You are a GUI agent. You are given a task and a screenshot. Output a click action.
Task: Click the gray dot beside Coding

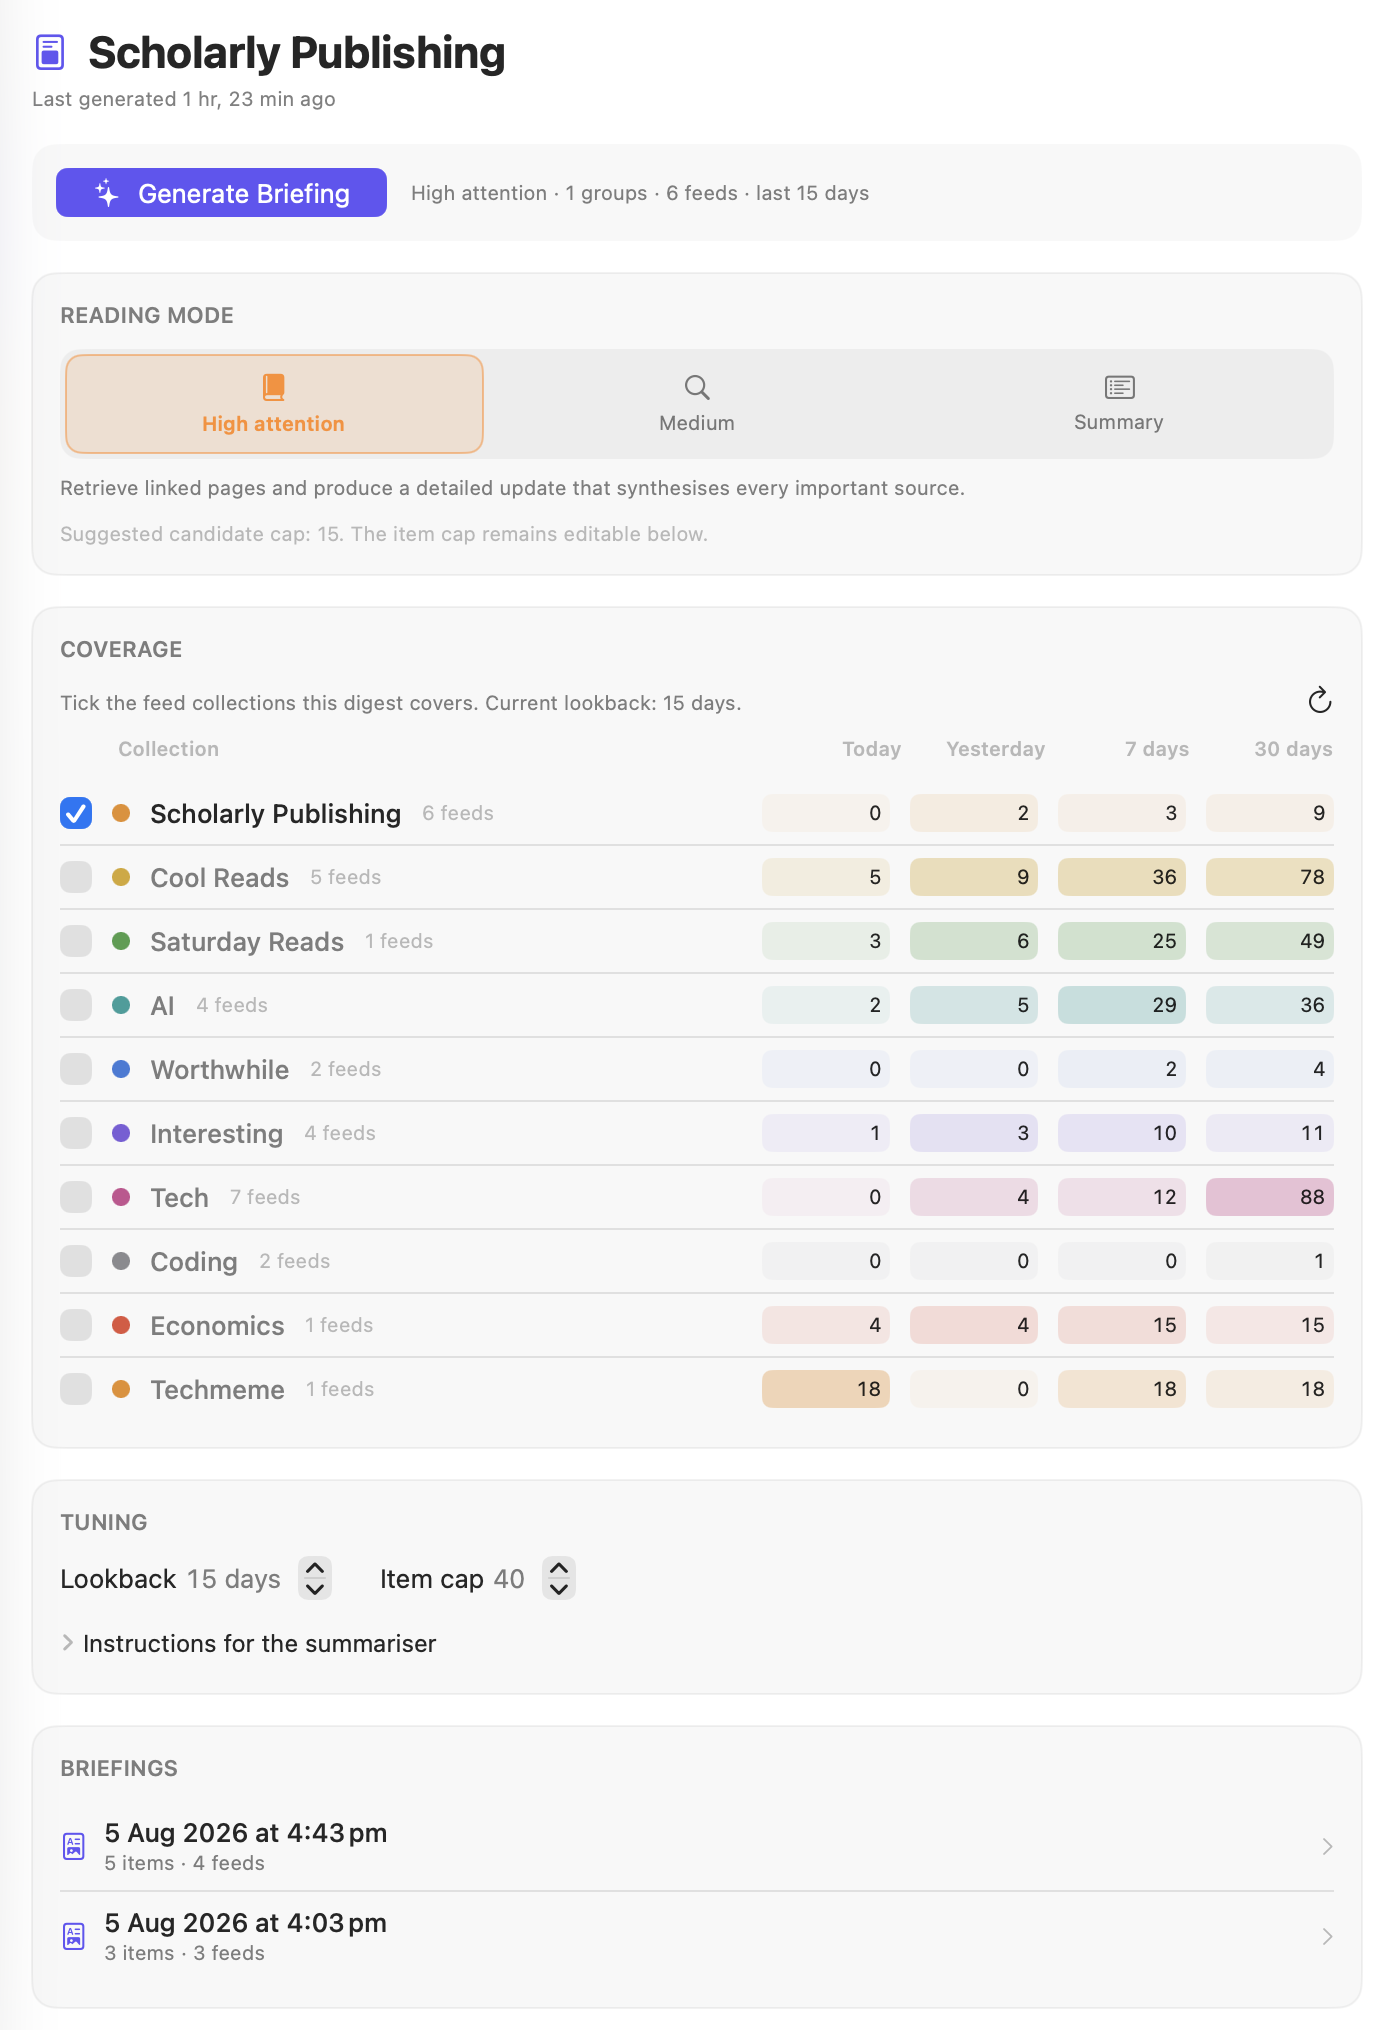[121, 1261]
